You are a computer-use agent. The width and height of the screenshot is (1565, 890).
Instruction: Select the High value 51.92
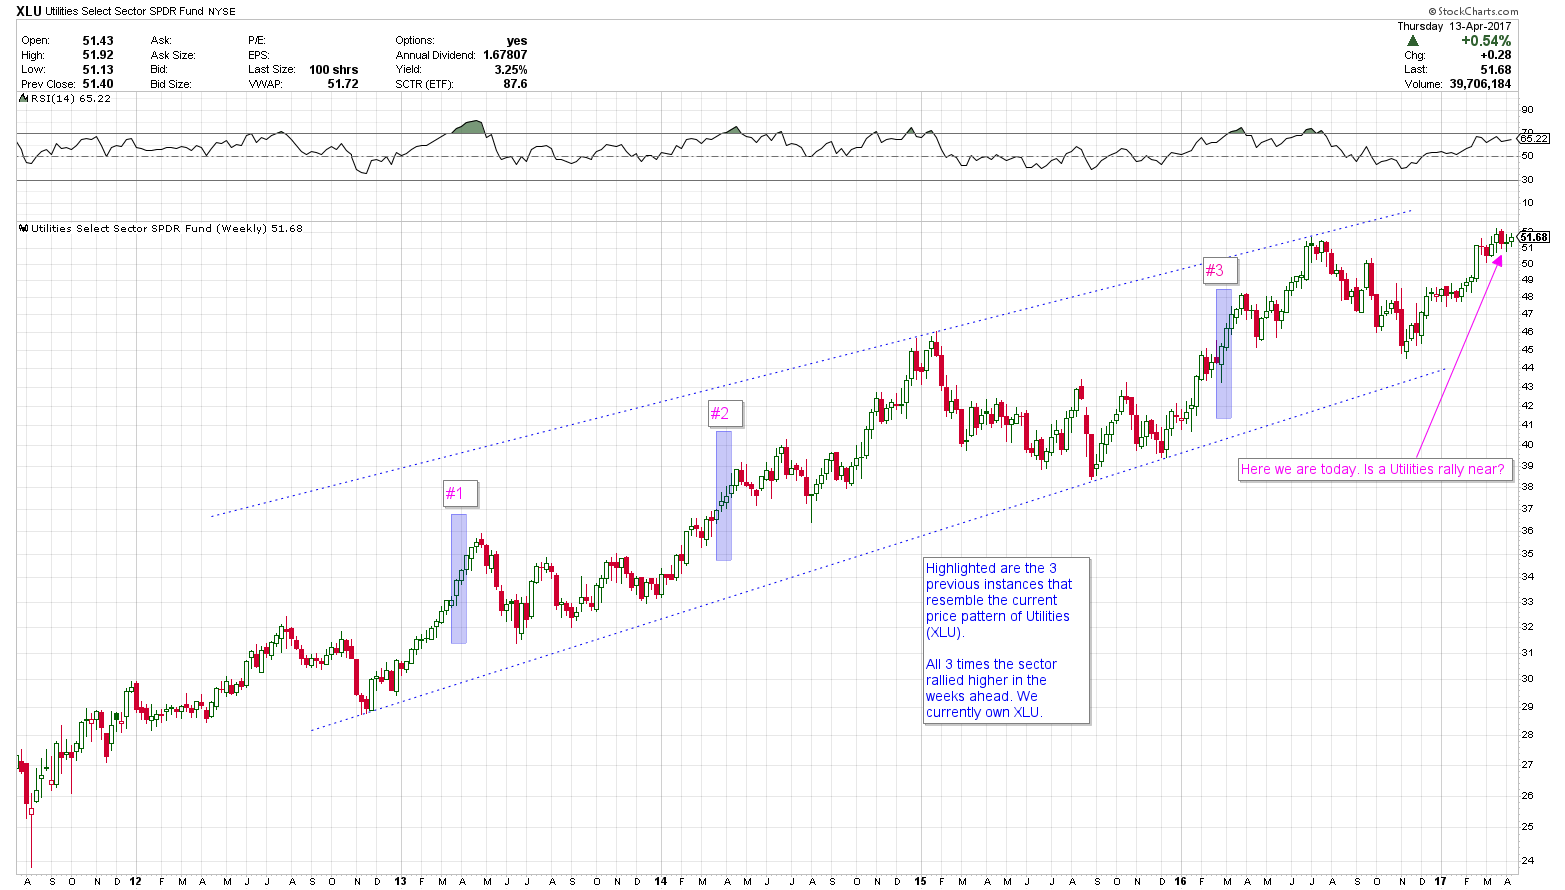click(x=98, y=55)
